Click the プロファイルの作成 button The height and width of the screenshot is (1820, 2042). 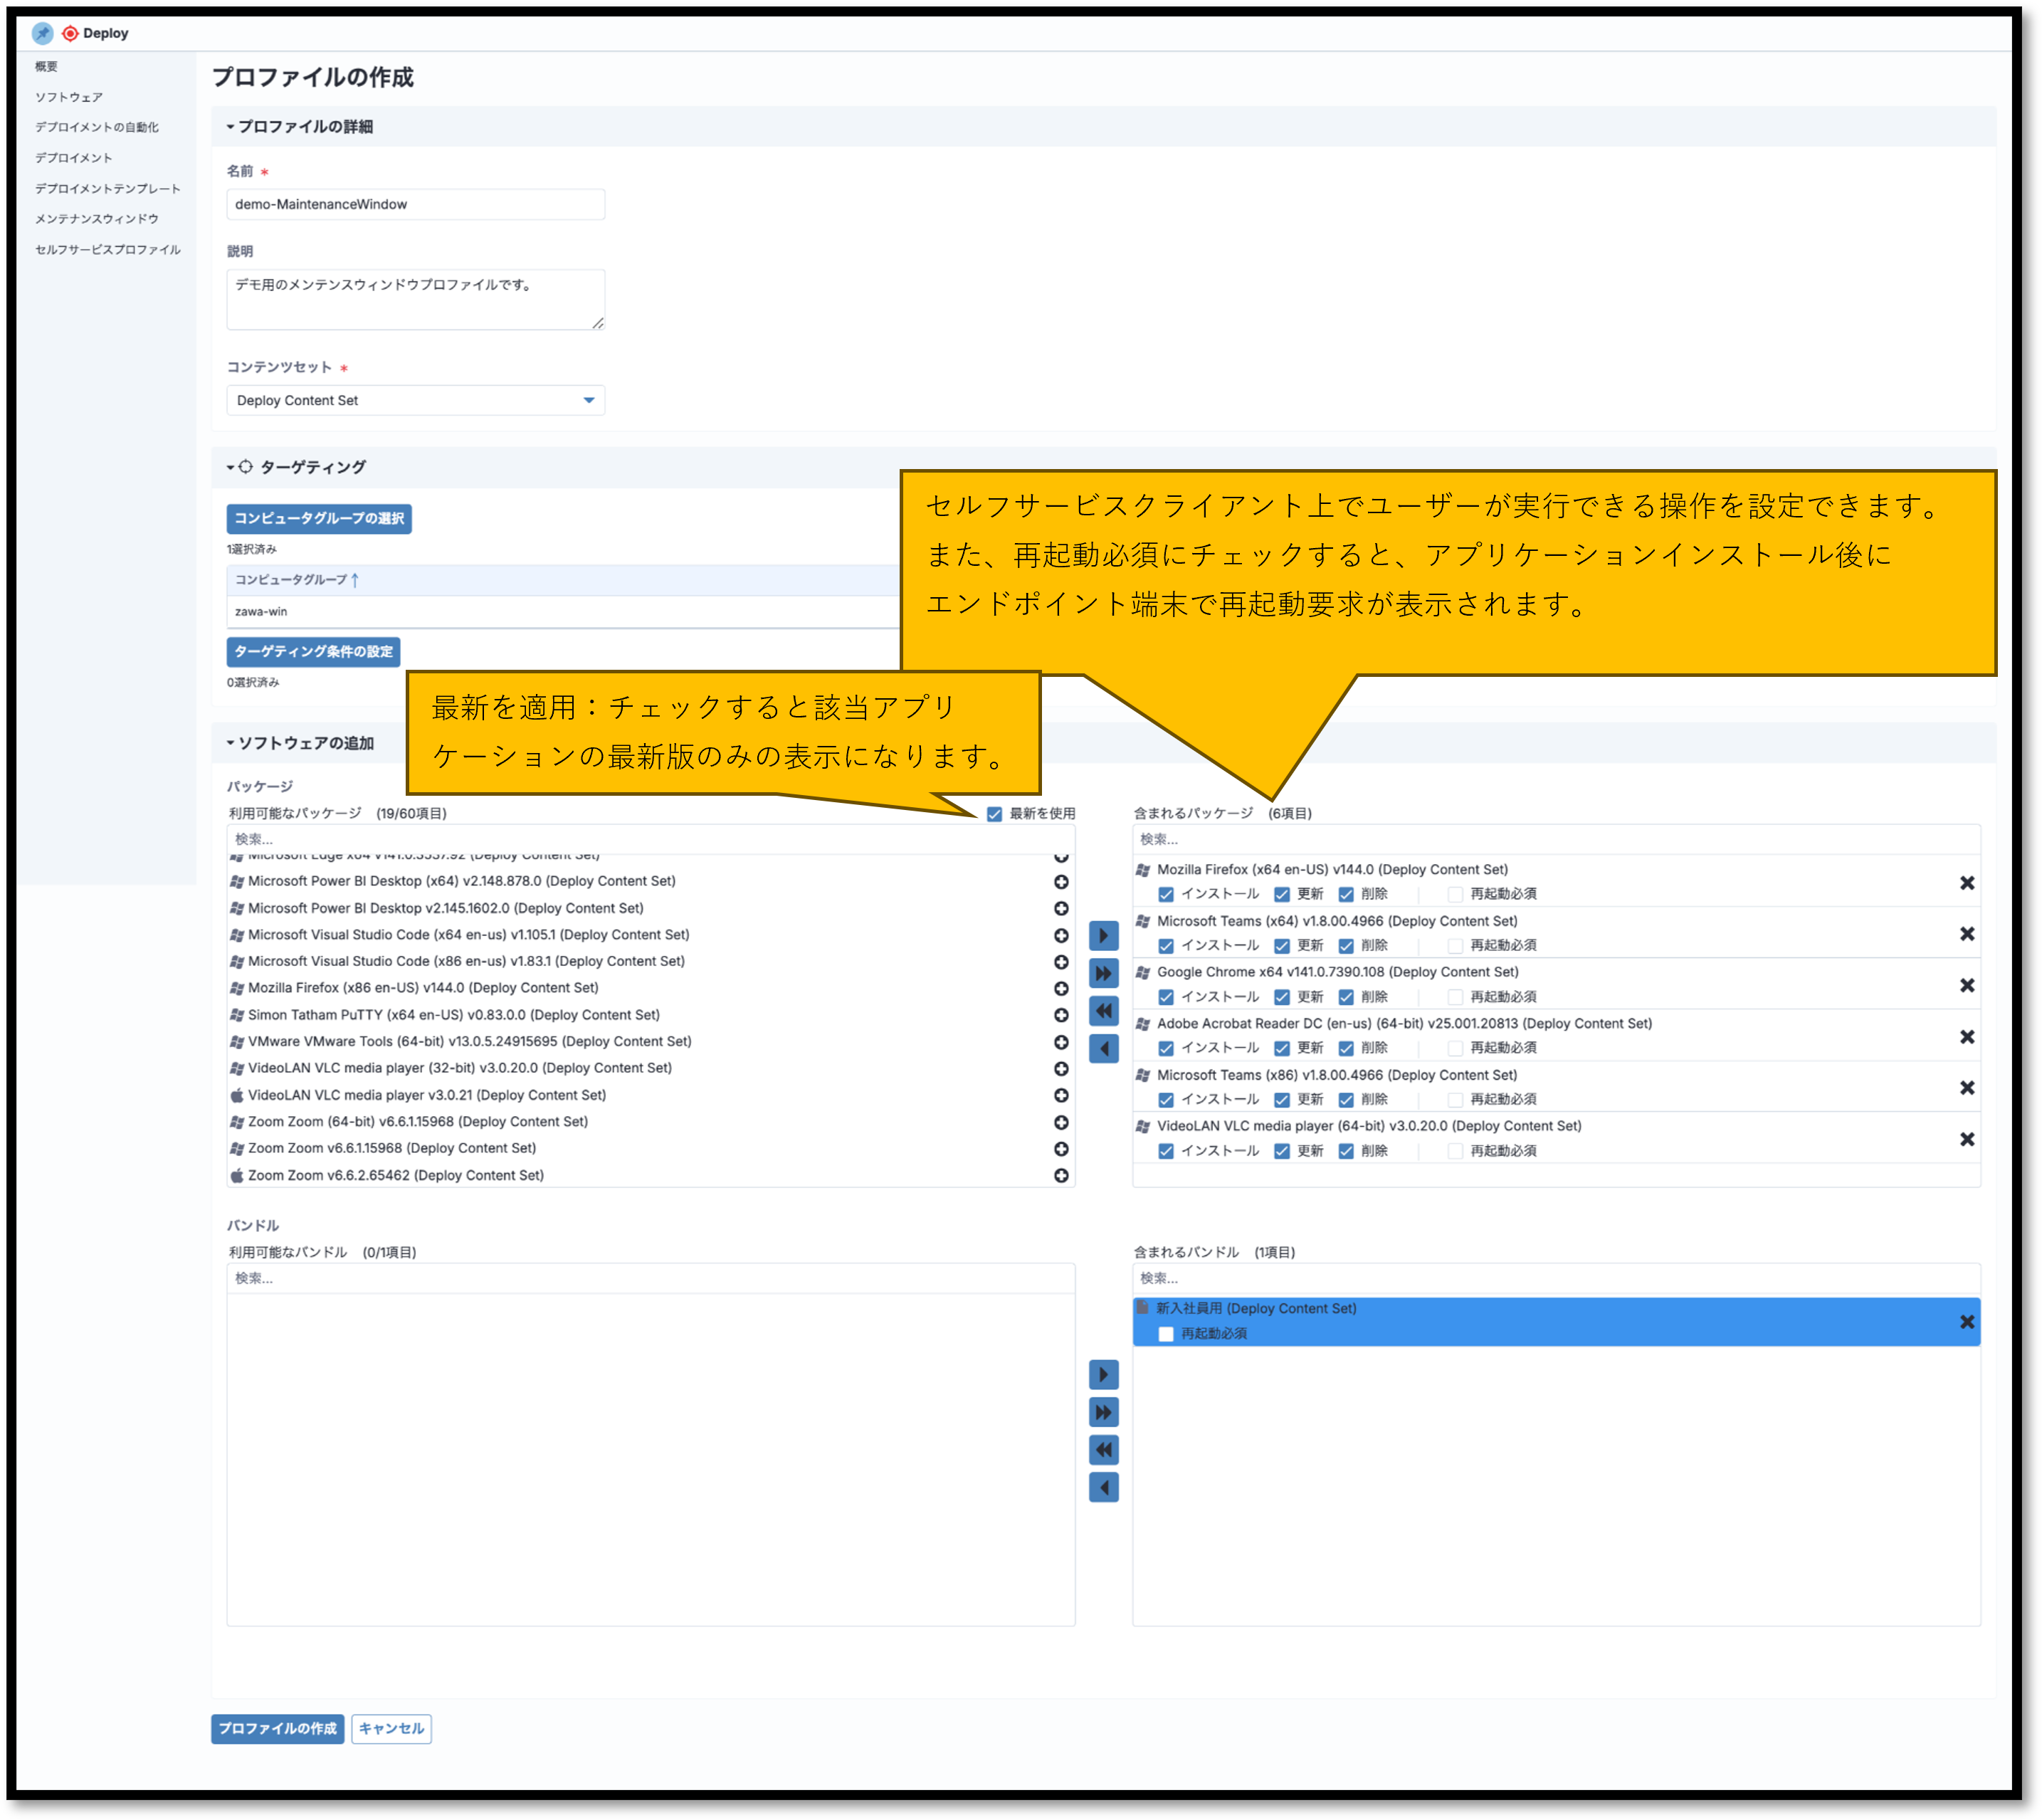(277, 1729)
